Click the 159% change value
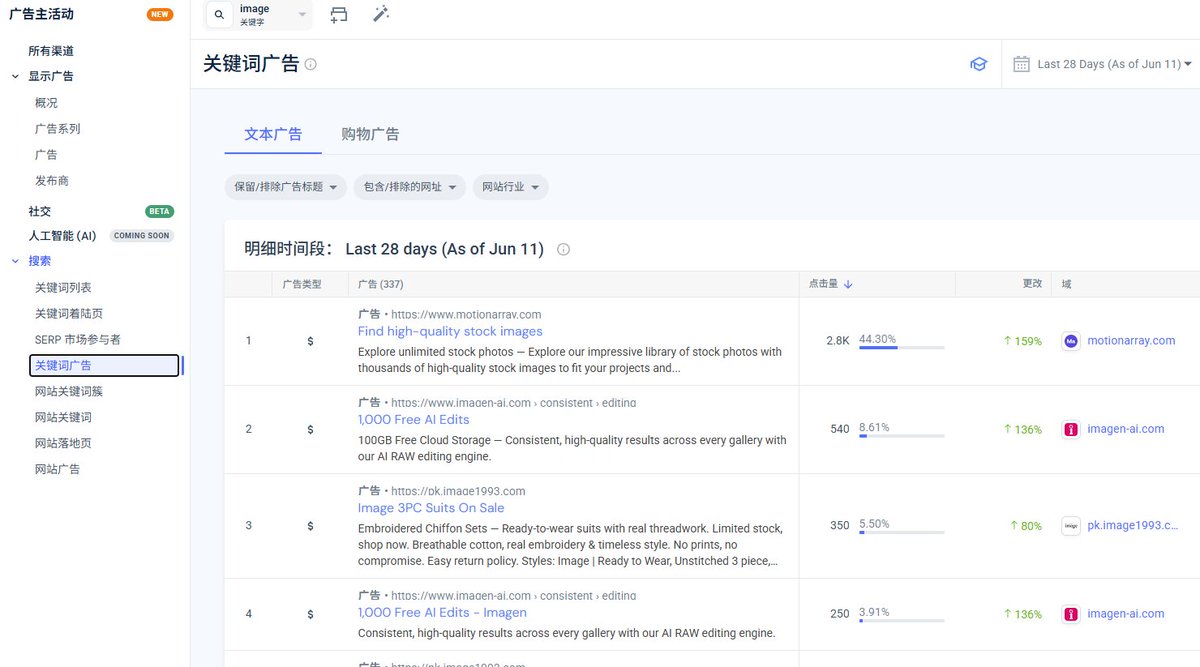Viewport: 1200px width, 667px height. [1022, 341]
